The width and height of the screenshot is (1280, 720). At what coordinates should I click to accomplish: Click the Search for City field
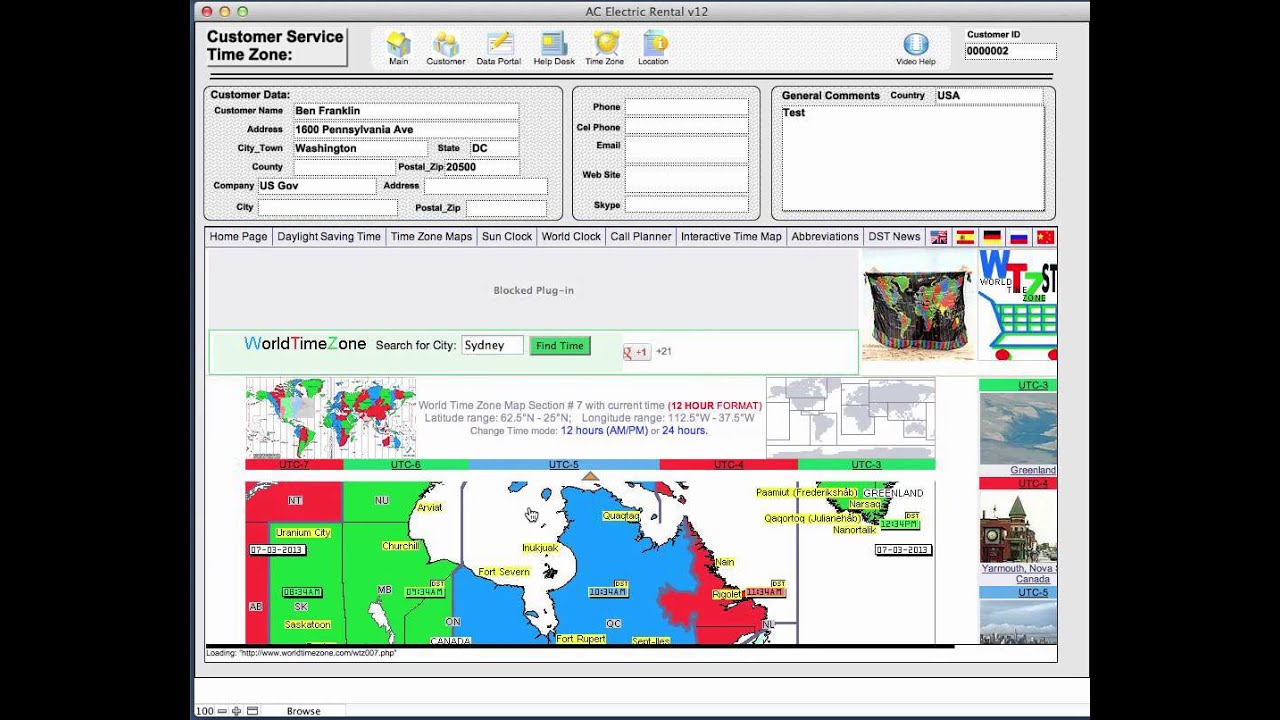492,345
